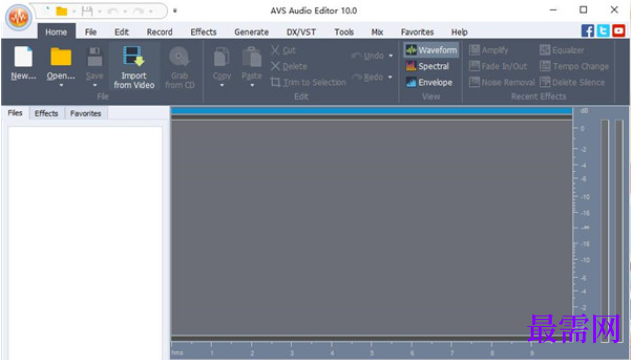Screen dimensions: 639x360
Task: Open an audio file with Open folder icon
Action: [x=61, y=56]
